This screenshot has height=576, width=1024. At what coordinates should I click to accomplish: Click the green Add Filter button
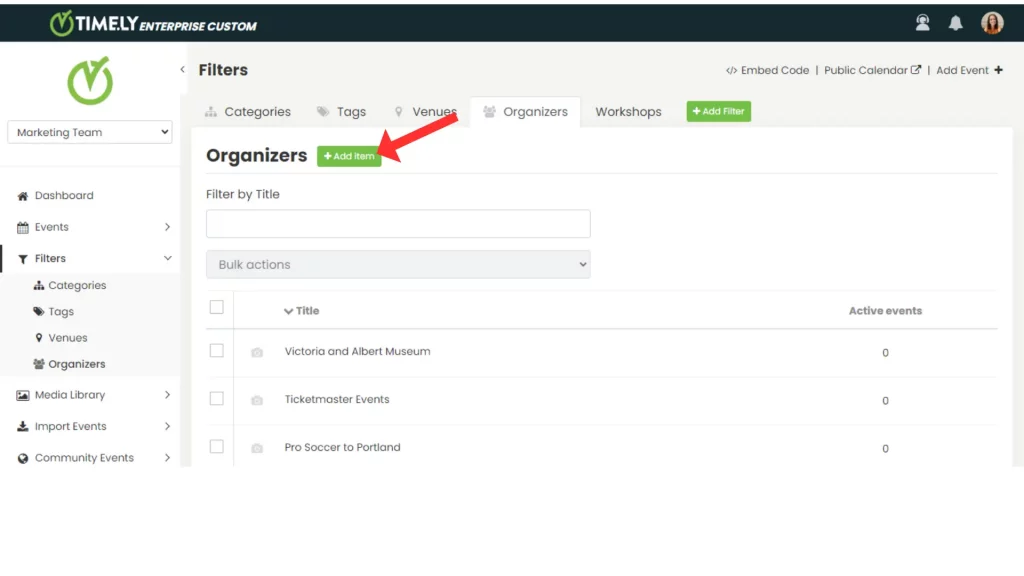click(718, 111)
